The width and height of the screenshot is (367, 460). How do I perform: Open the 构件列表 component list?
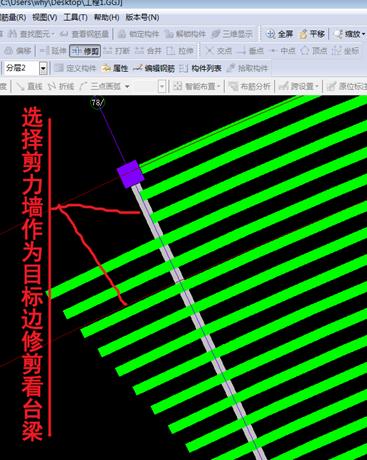coord(200,68)
